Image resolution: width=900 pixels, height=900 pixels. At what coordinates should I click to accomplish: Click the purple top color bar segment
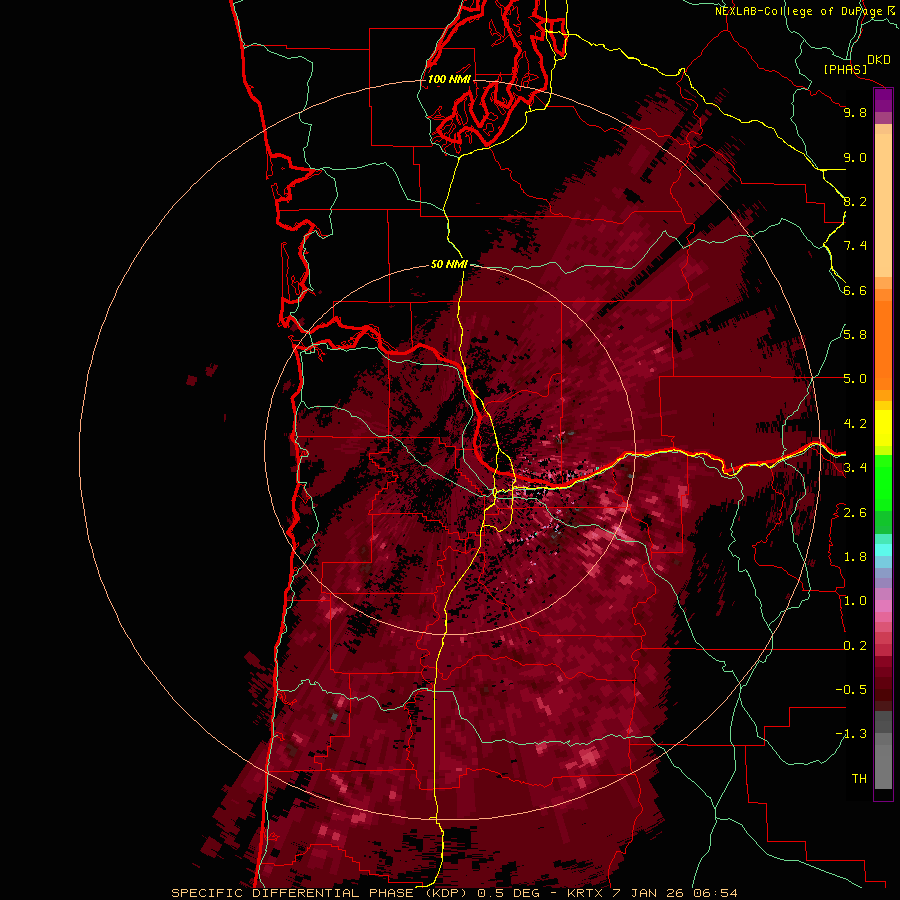[883, 100]
